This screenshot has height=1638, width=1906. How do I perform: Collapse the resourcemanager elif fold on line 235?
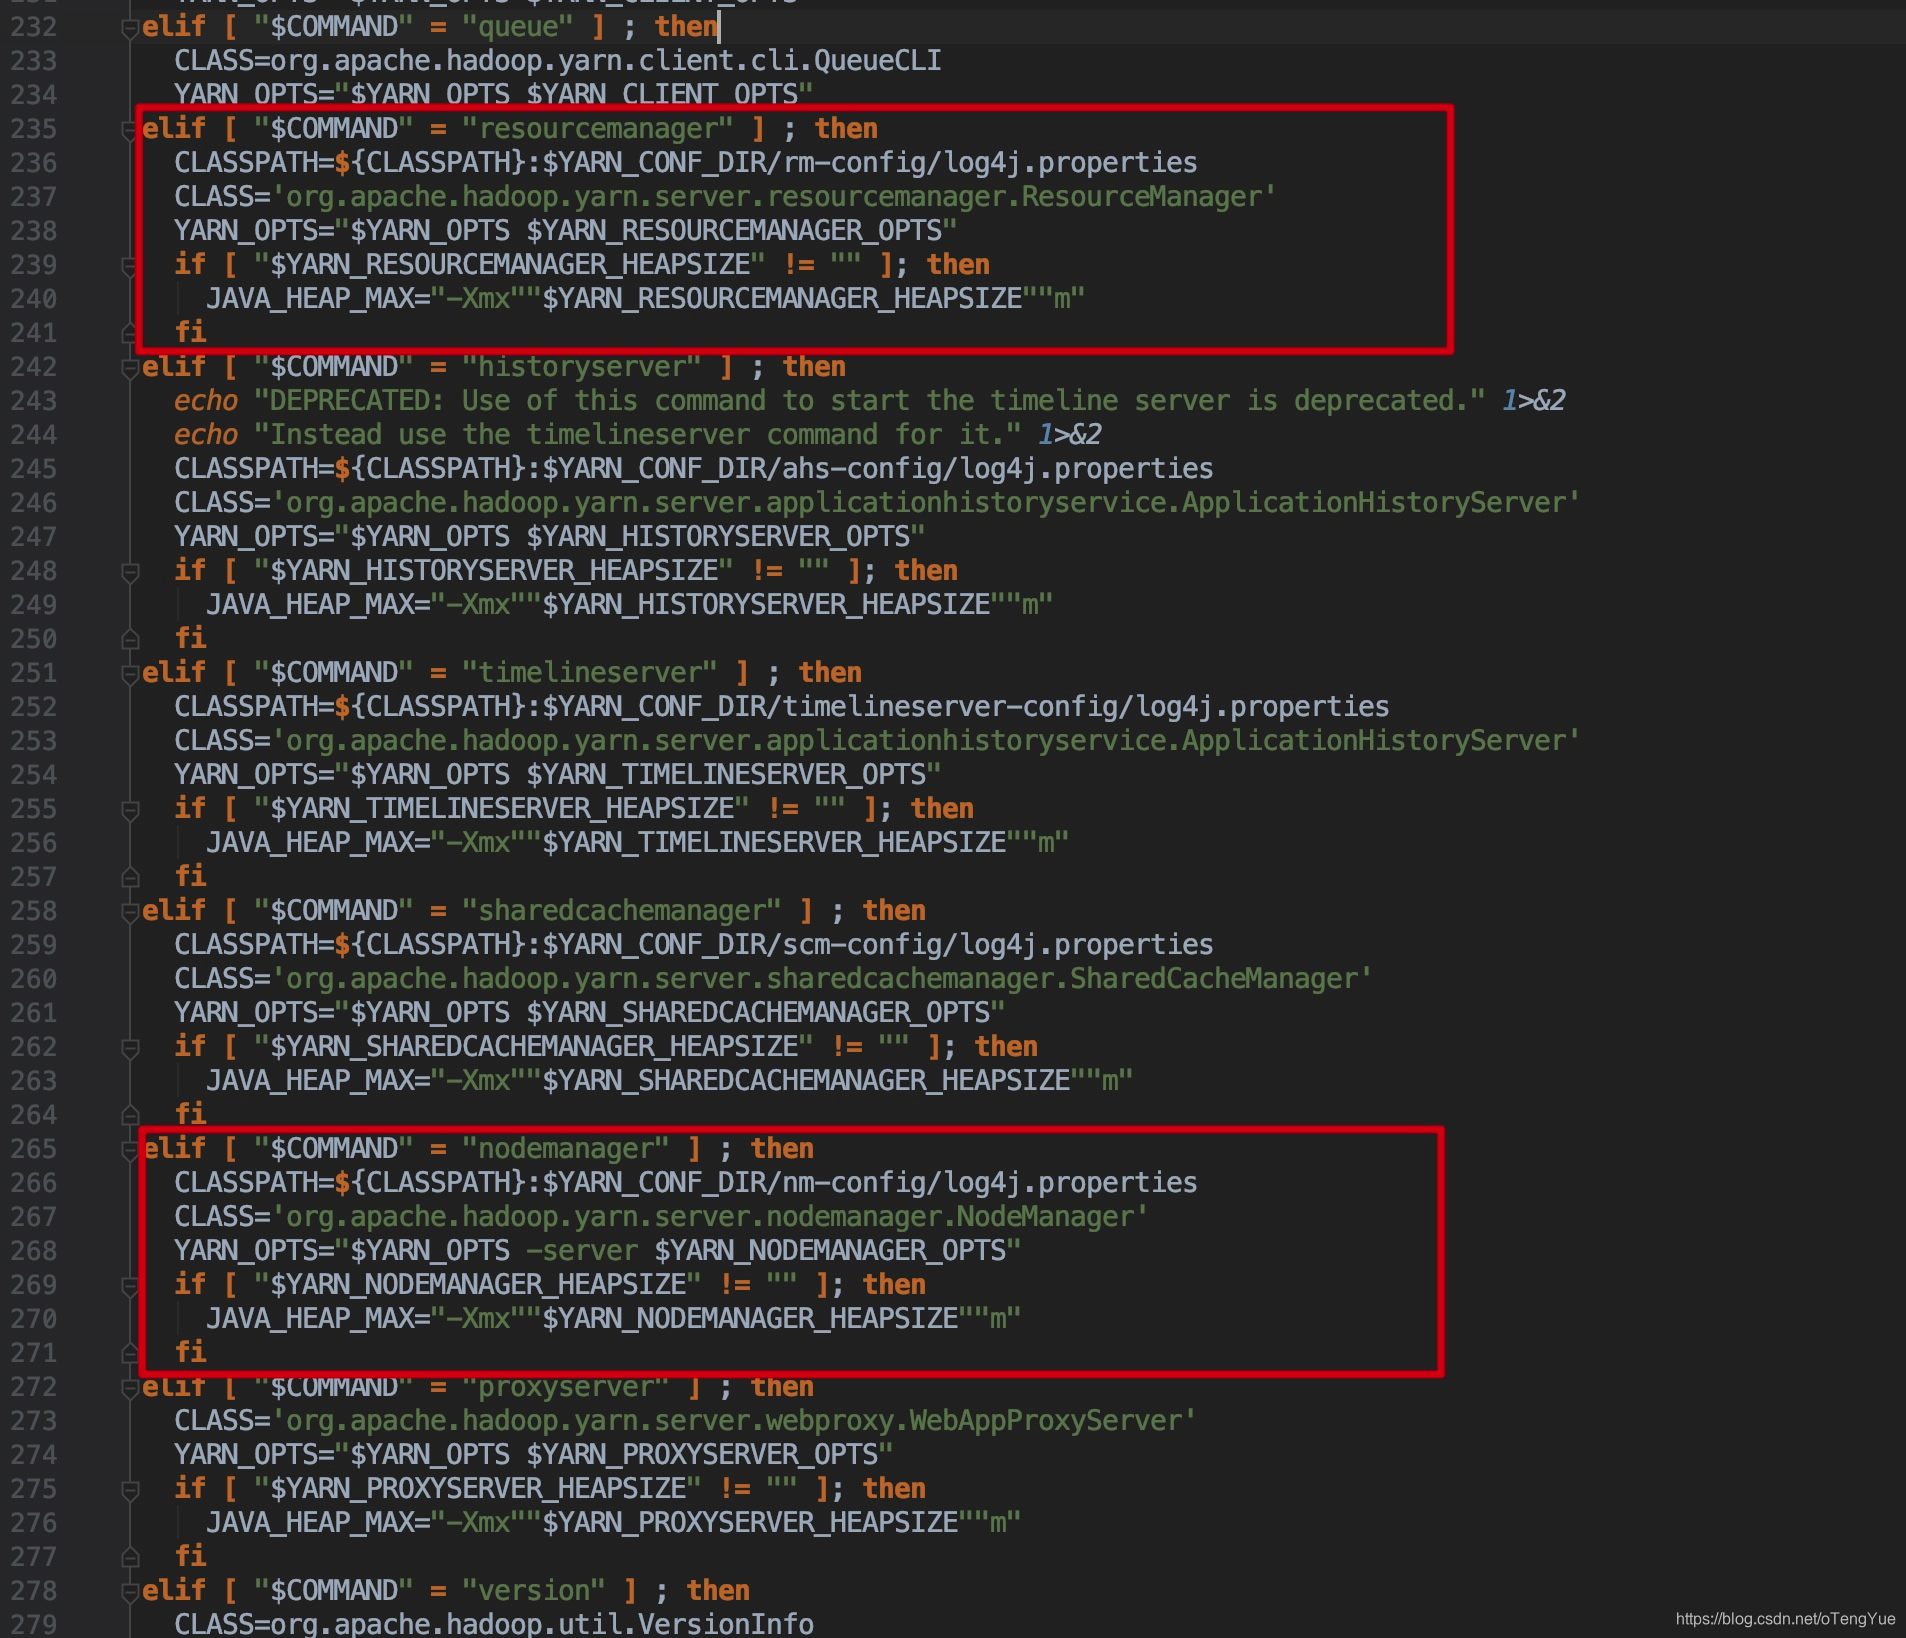[130, 130]
